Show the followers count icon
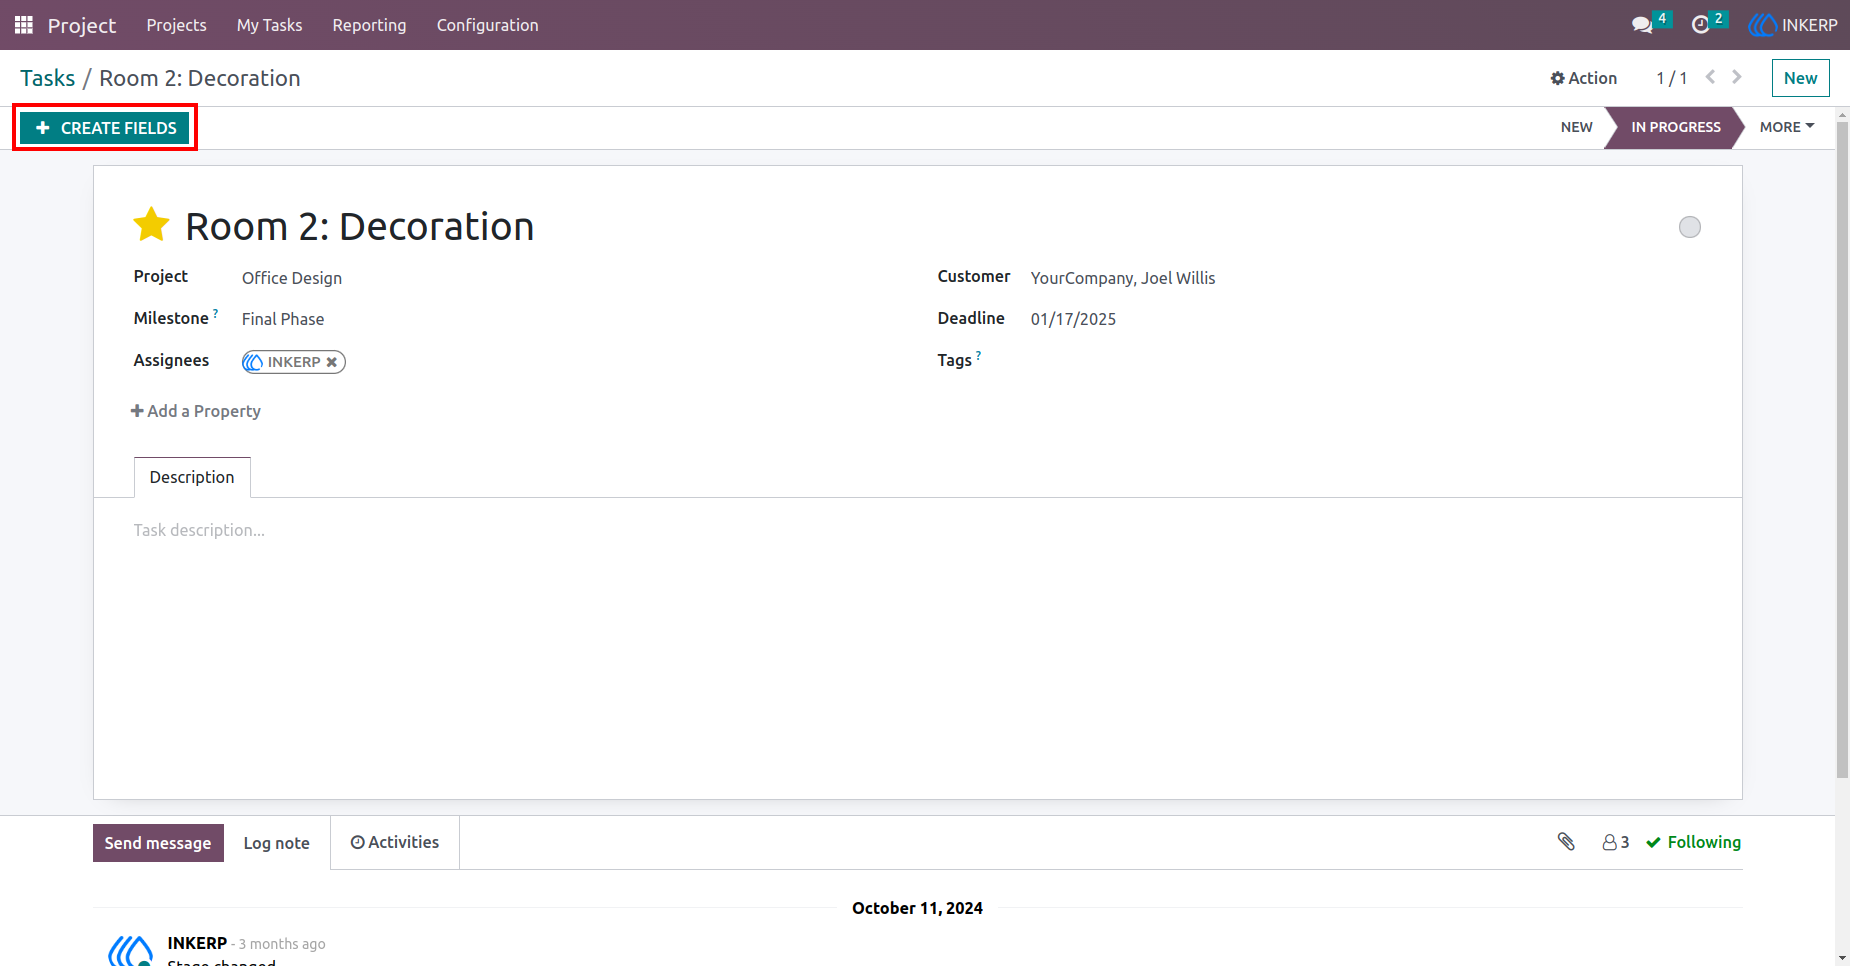 pyautogui.click(x=1615, y=842)
